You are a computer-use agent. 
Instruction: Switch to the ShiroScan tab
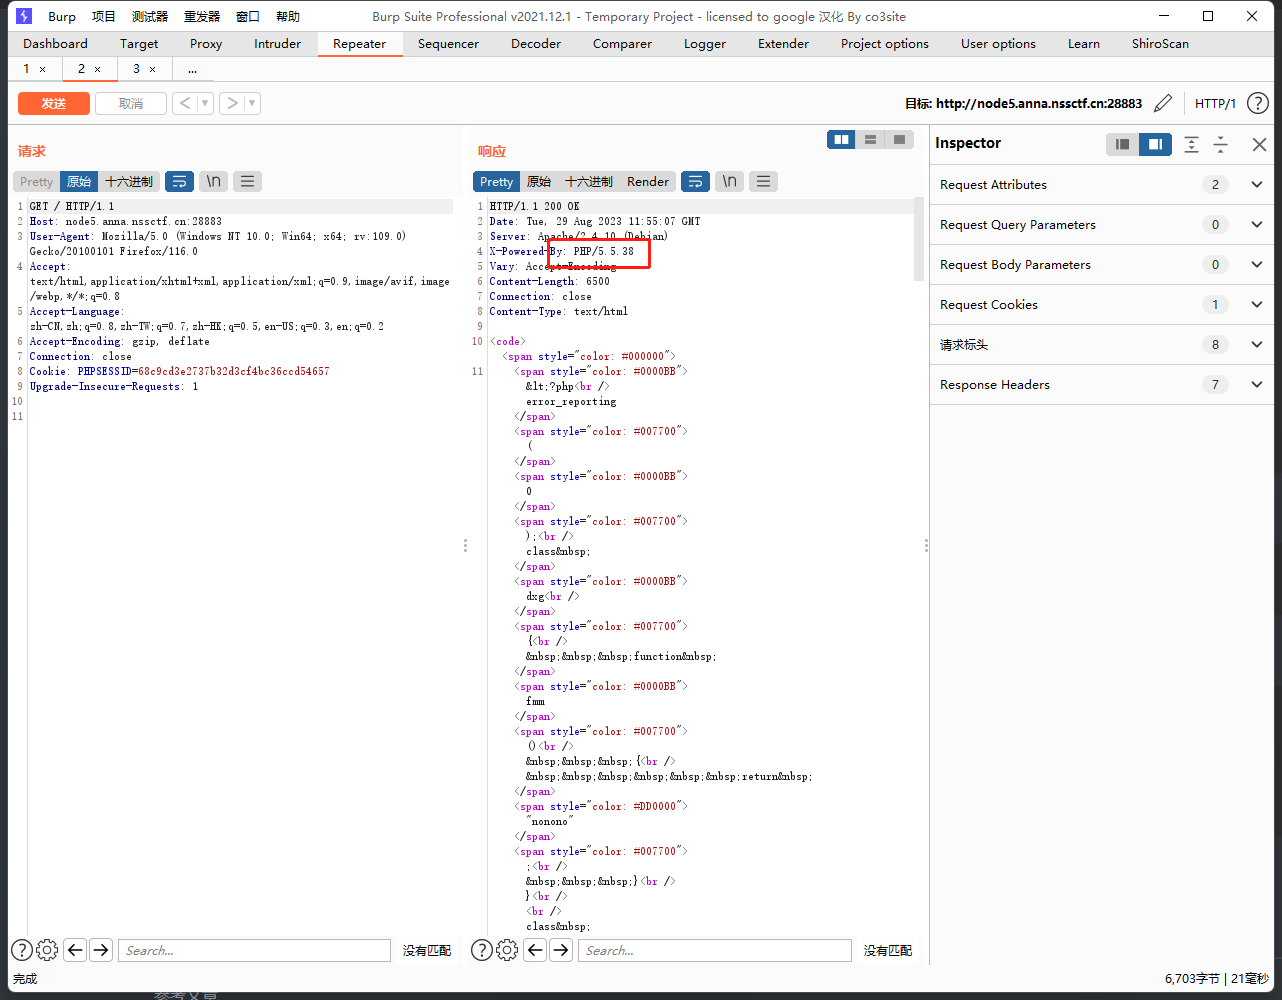point(1160,44)
